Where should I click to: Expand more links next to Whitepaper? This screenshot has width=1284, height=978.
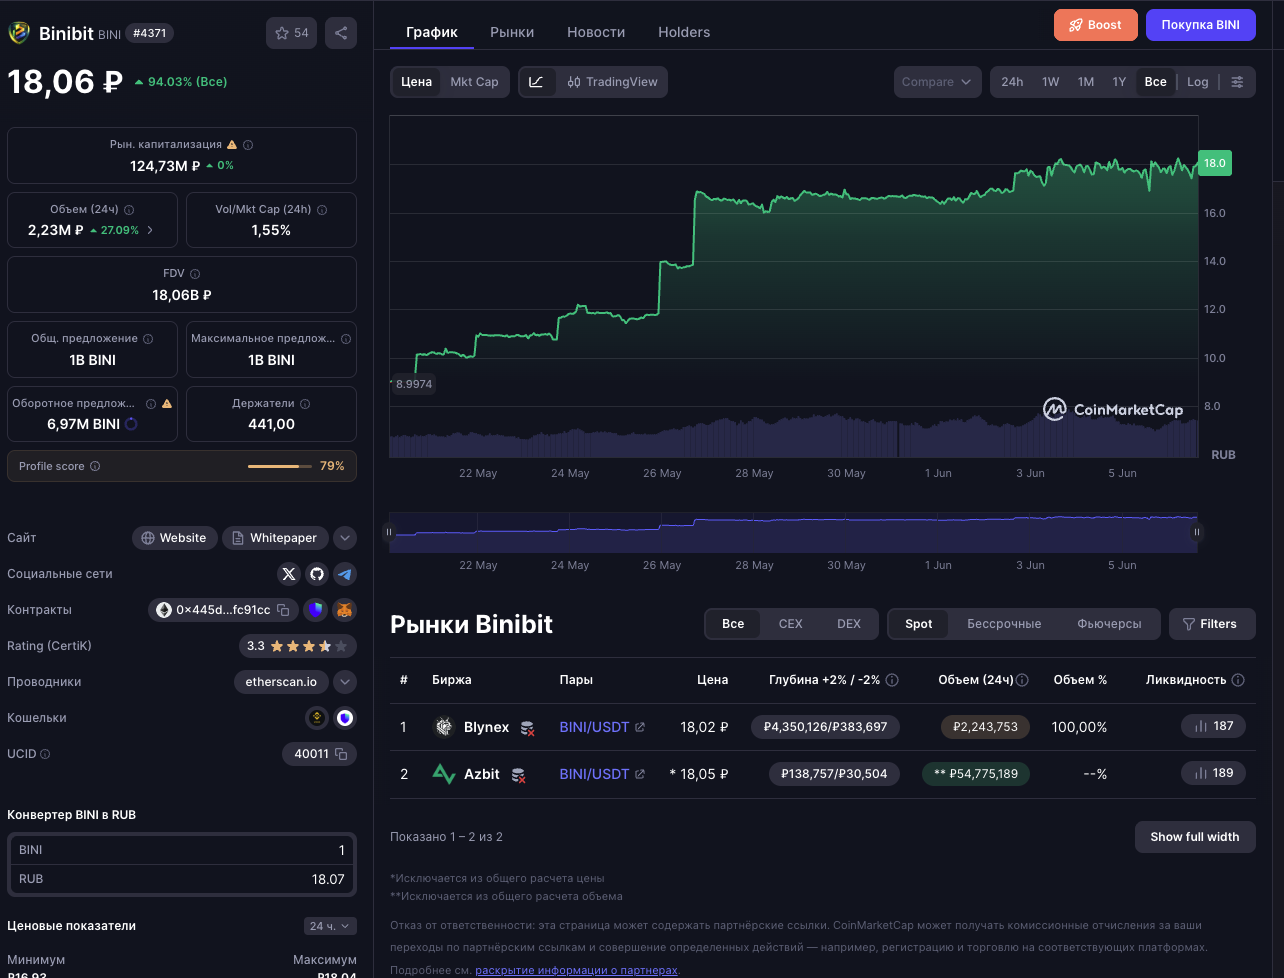click(345, 538)
